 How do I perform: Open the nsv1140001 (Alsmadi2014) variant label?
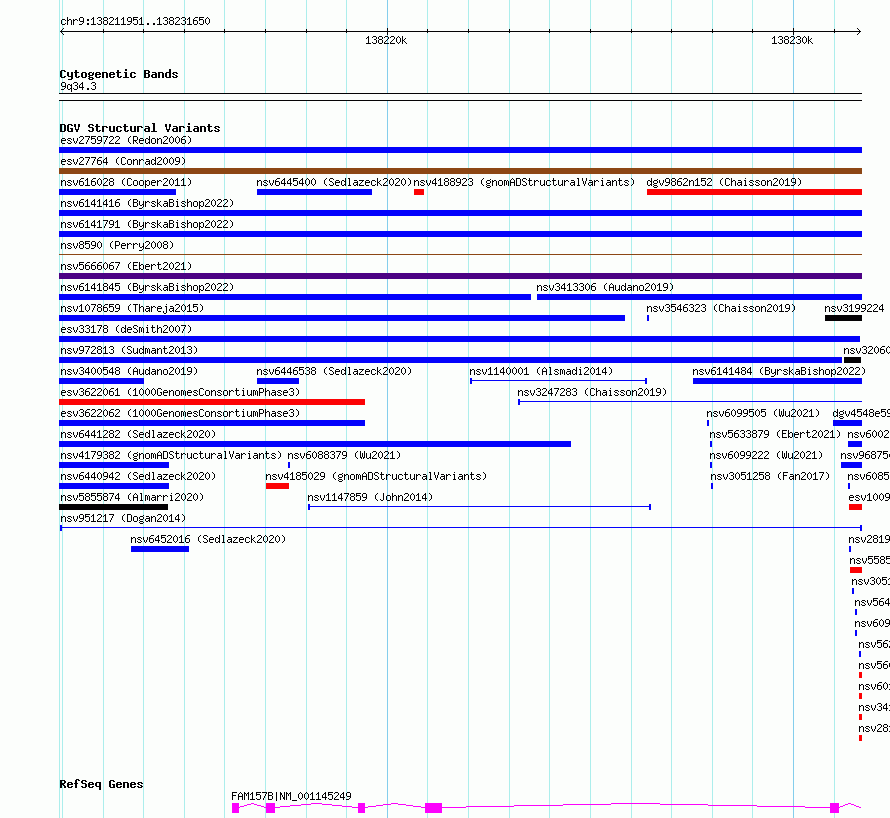tap(541, 371)
